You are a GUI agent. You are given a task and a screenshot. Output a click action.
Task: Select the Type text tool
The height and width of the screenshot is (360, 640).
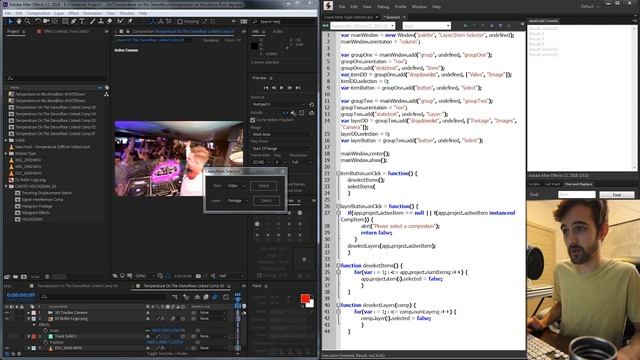(82, 21)
